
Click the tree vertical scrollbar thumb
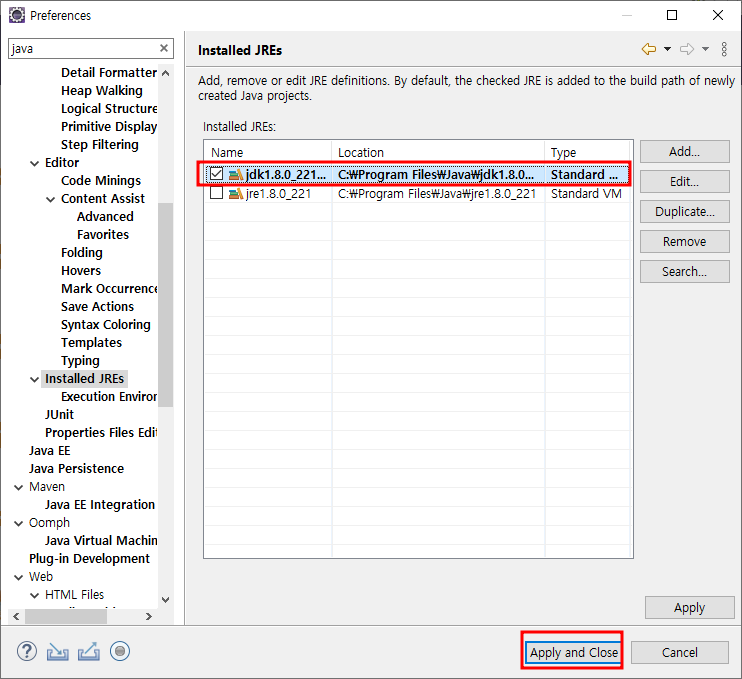(165, 305)
